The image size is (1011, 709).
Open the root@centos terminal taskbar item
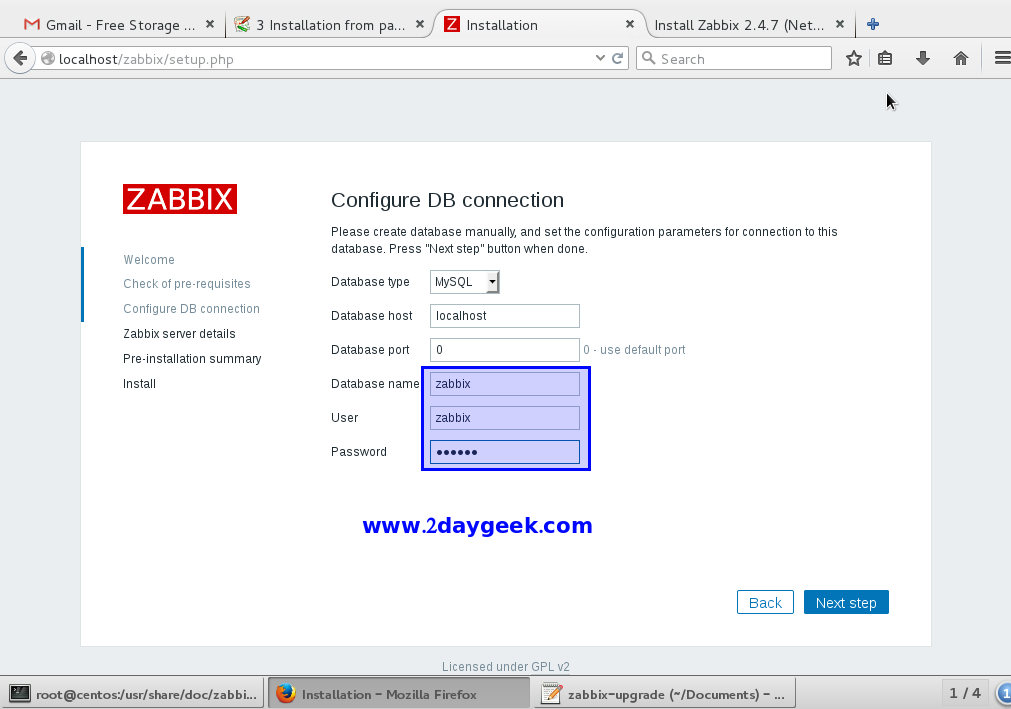[x=133, y=694]
